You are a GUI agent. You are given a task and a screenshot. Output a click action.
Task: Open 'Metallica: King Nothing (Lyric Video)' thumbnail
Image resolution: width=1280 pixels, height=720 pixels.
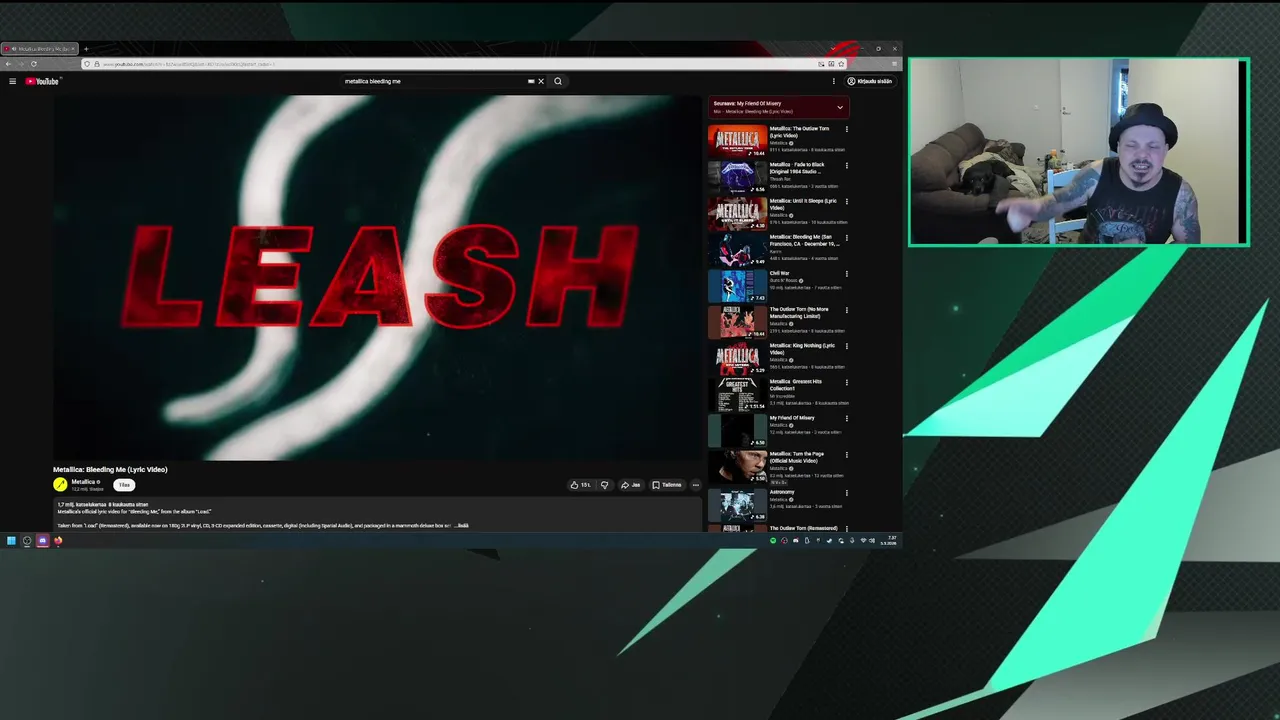click(737, 358)
